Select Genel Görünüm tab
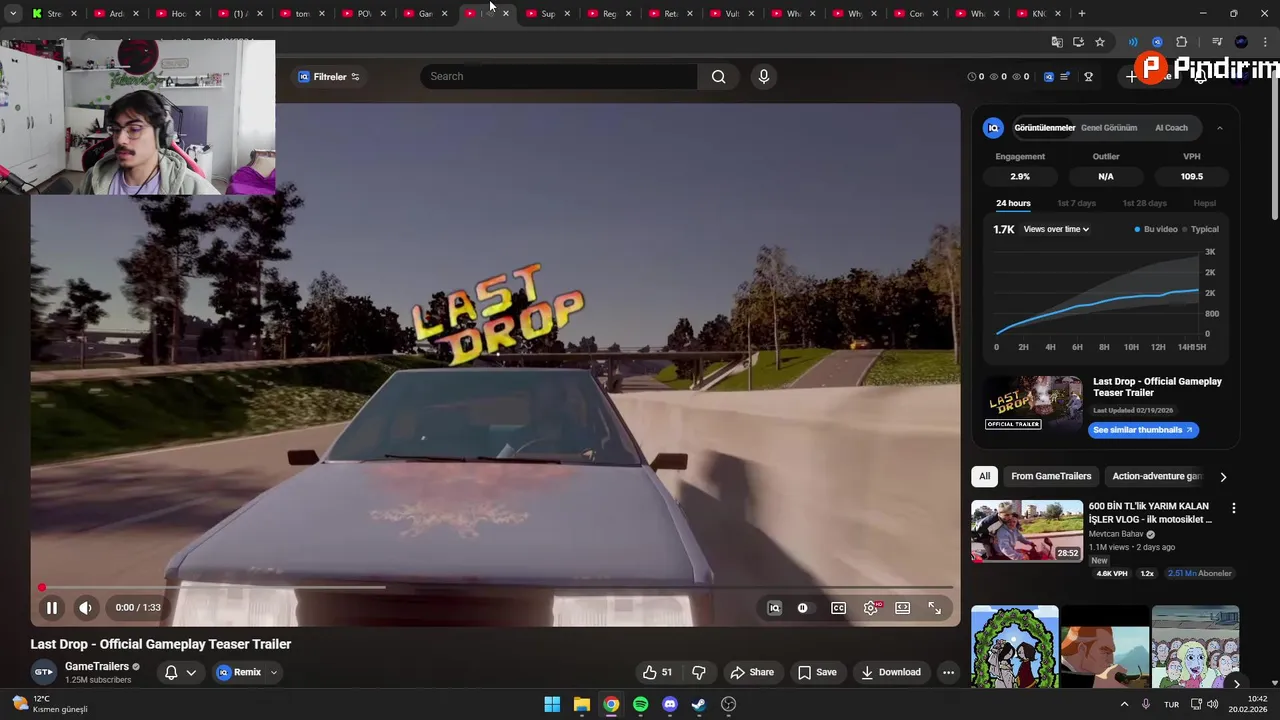 coord(1109,128)
